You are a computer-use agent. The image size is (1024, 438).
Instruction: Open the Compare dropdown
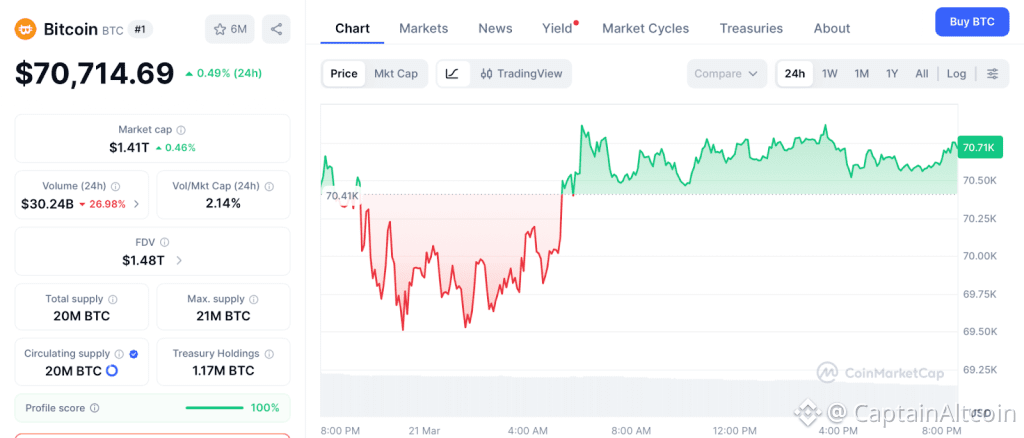click(x=726, y=74)
